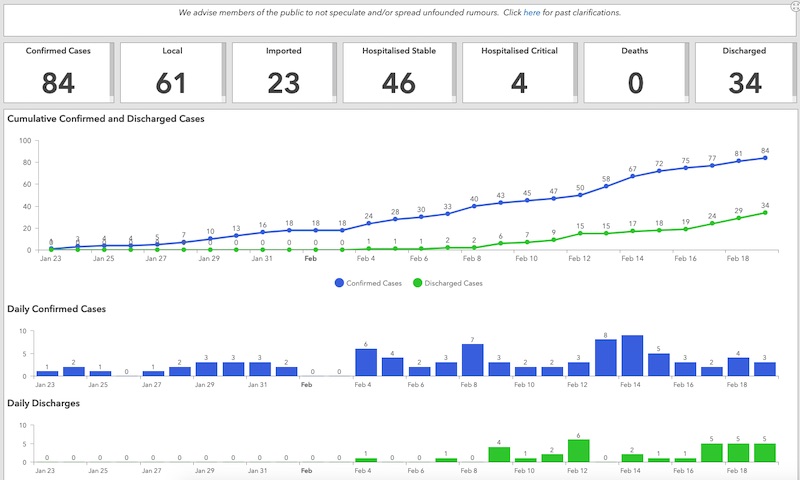
Task: Toggle the Discharged Cases legend series
Action: 447,283
